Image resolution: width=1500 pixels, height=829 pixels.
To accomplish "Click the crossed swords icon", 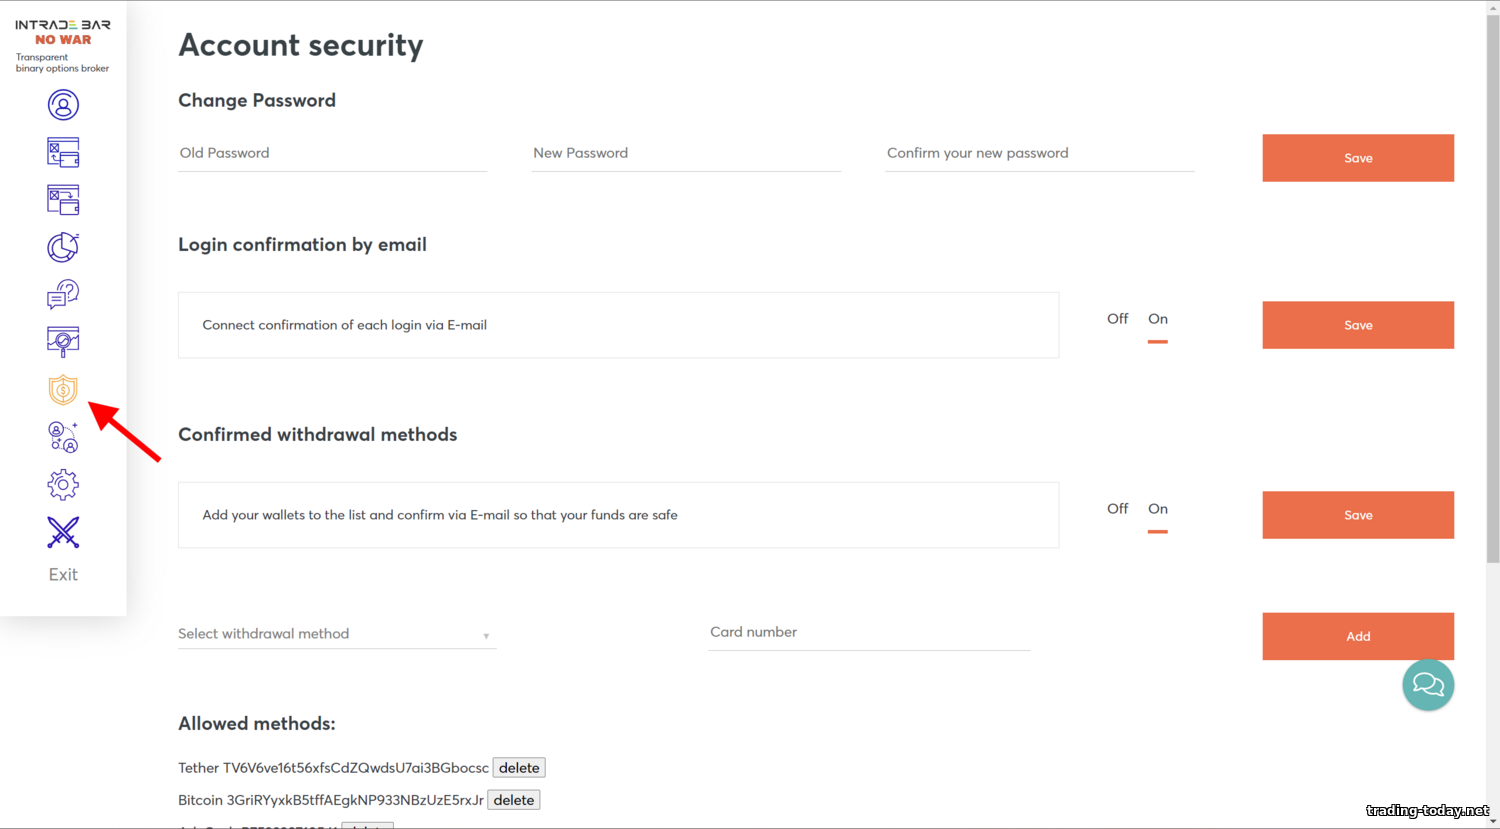I will coord(63,532).
